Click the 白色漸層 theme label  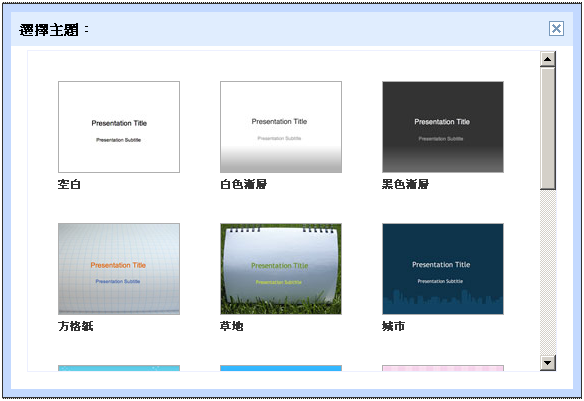[244, 184]
